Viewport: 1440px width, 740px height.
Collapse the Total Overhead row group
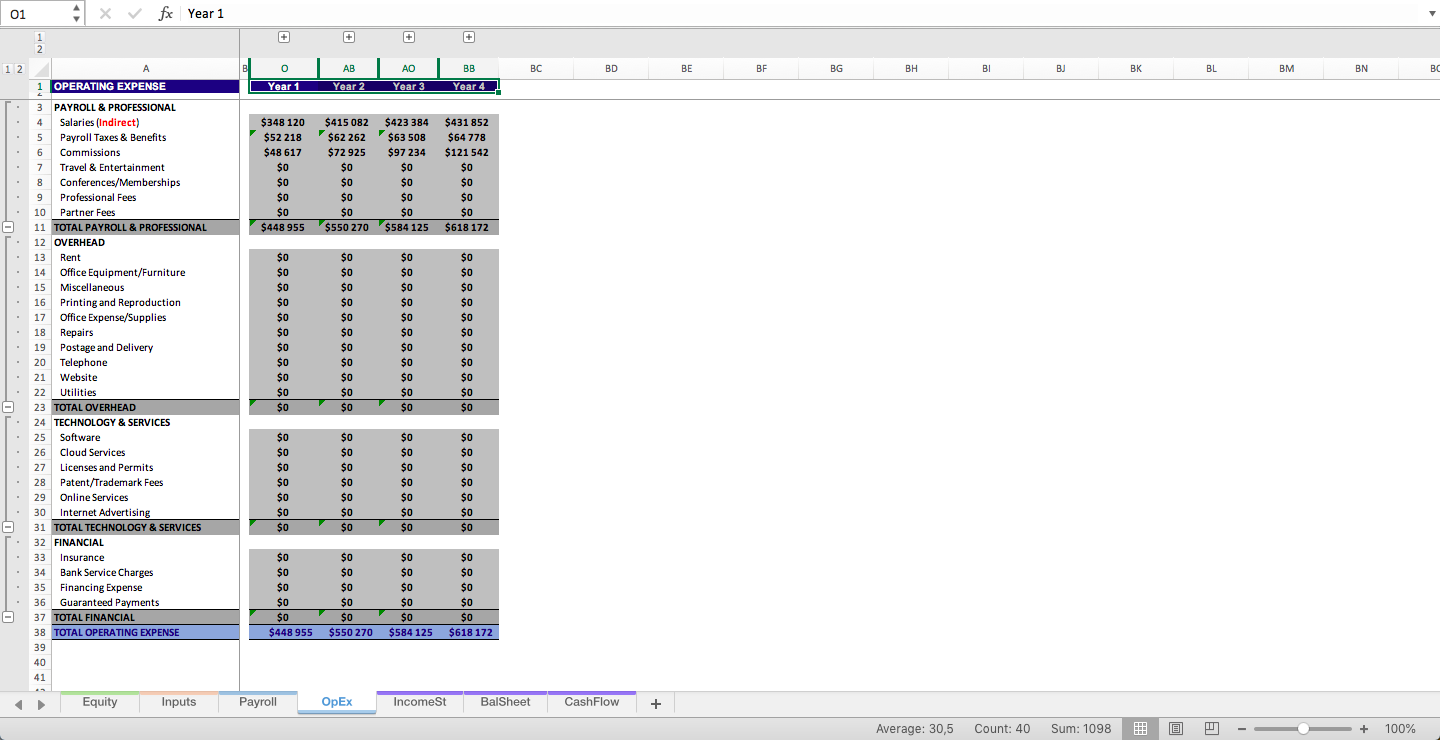pos(8,407)
